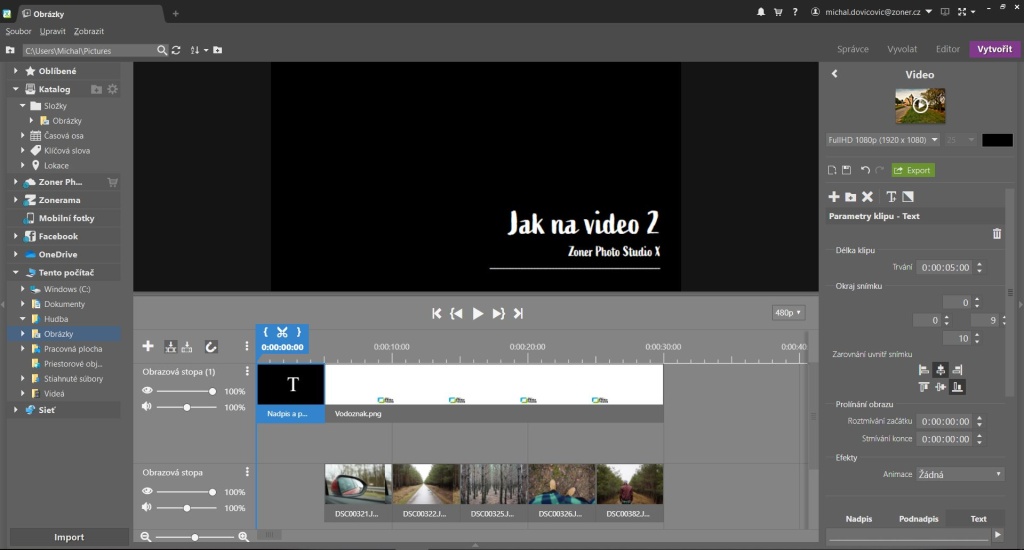1024x550 pixels.
Task: Zoom out the timeline with minus magnifier
Action: point(146,537)
